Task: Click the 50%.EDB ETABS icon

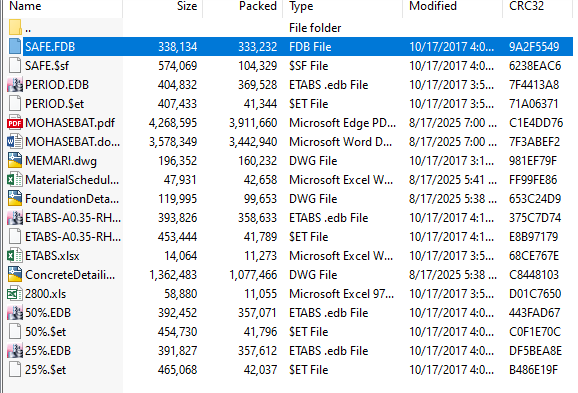Action: pos(15,313)
